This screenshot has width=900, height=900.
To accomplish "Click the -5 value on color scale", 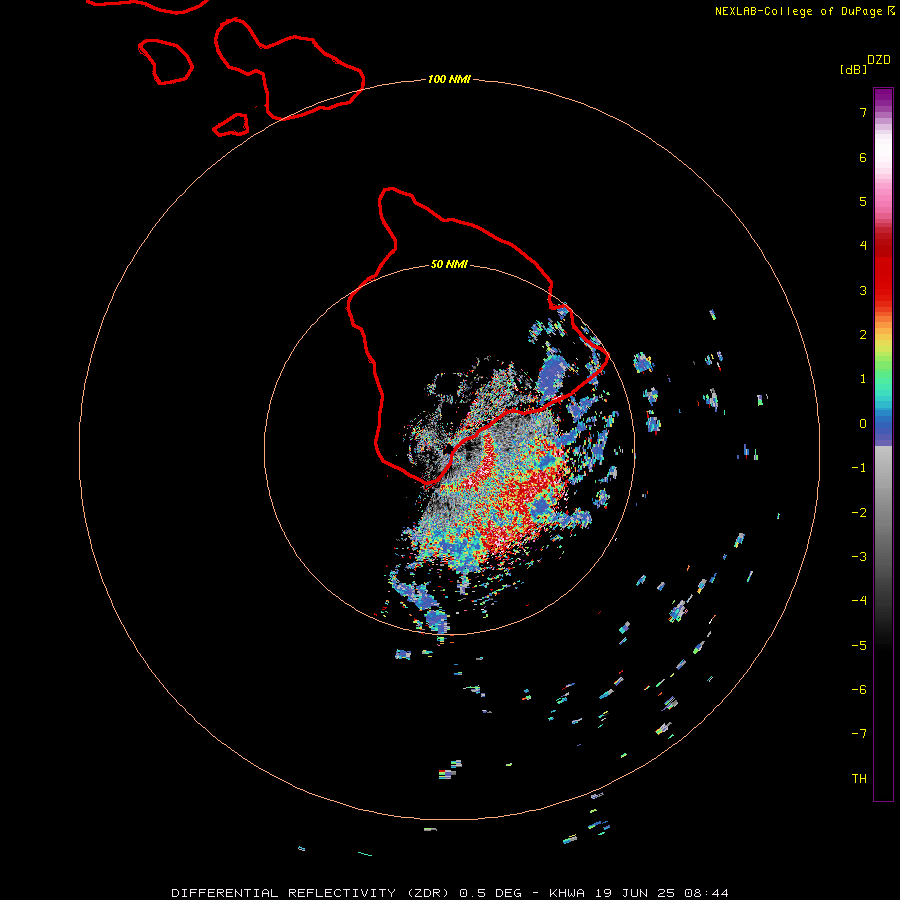I will [859, 646].
